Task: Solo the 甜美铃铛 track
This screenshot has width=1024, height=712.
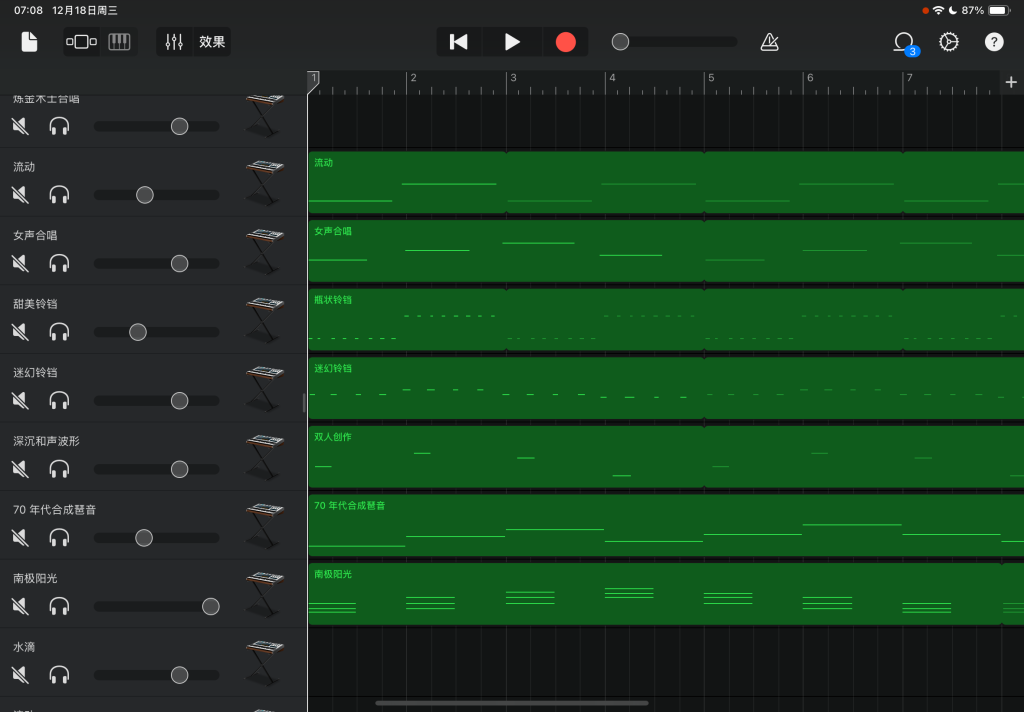Action: (x=59, y=332)
